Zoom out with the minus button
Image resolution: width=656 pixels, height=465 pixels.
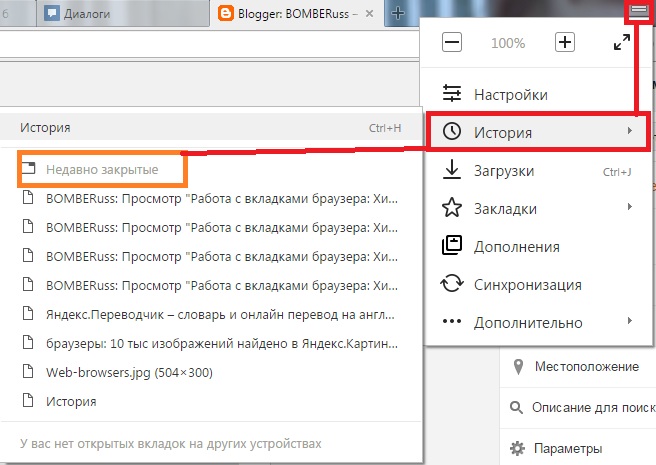(452, 42)
